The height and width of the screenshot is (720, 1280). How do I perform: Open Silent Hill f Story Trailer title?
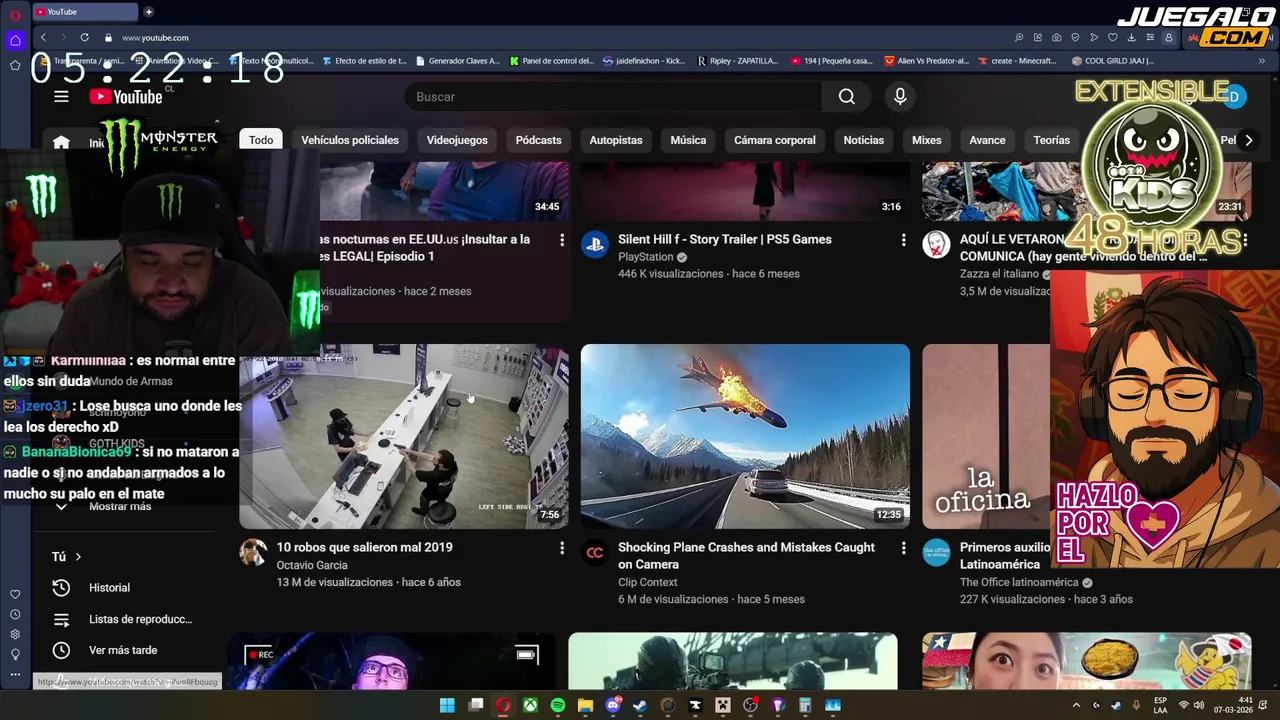coord(725,239)
